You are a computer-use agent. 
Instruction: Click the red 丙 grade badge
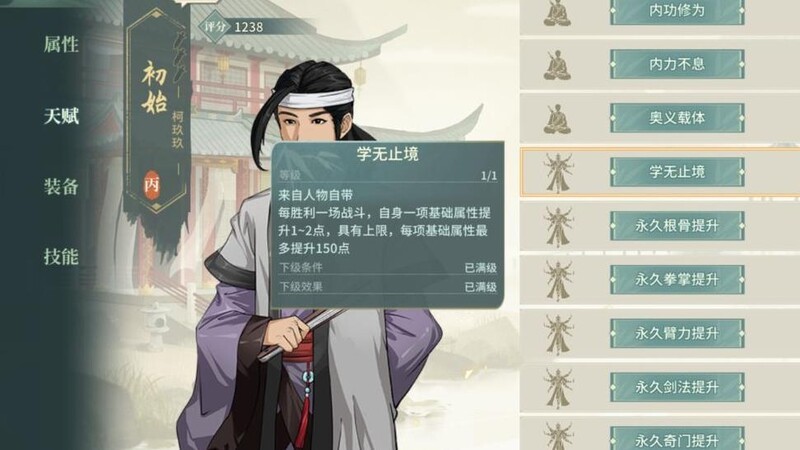pyautogui.click(x=152, y=184)
